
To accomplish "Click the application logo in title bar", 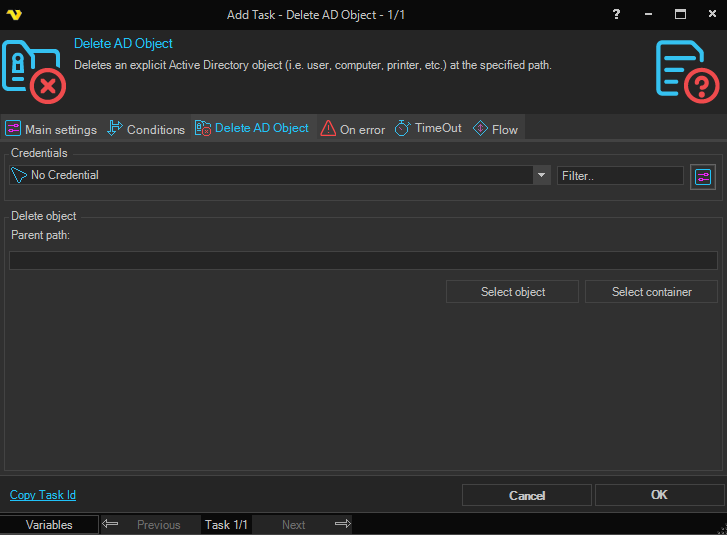I will coord(14,14).
